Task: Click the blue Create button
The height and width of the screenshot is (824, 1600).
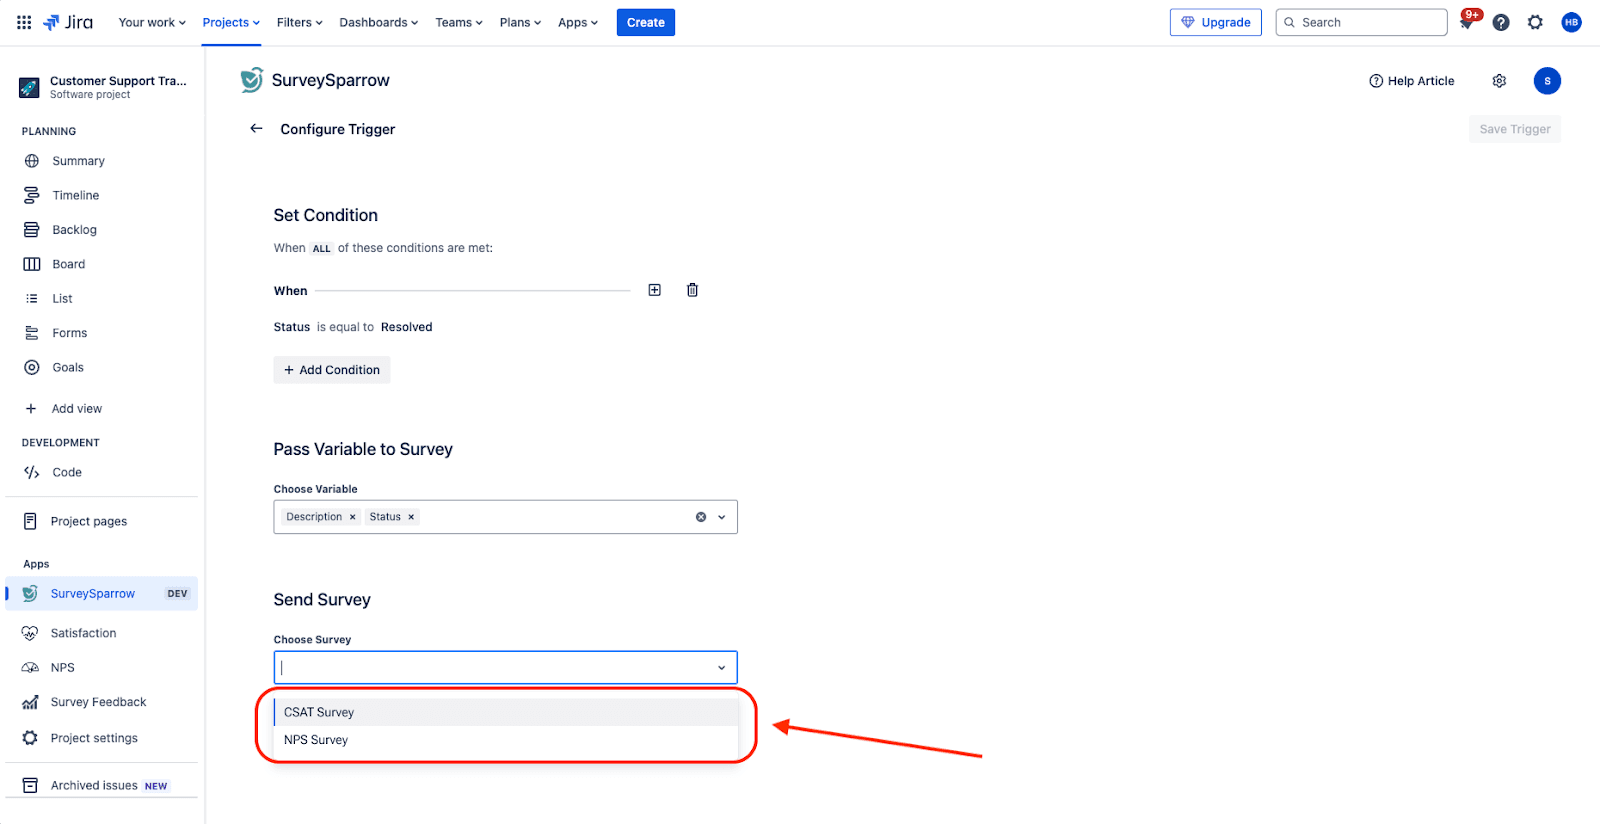Action: point(645,22)
